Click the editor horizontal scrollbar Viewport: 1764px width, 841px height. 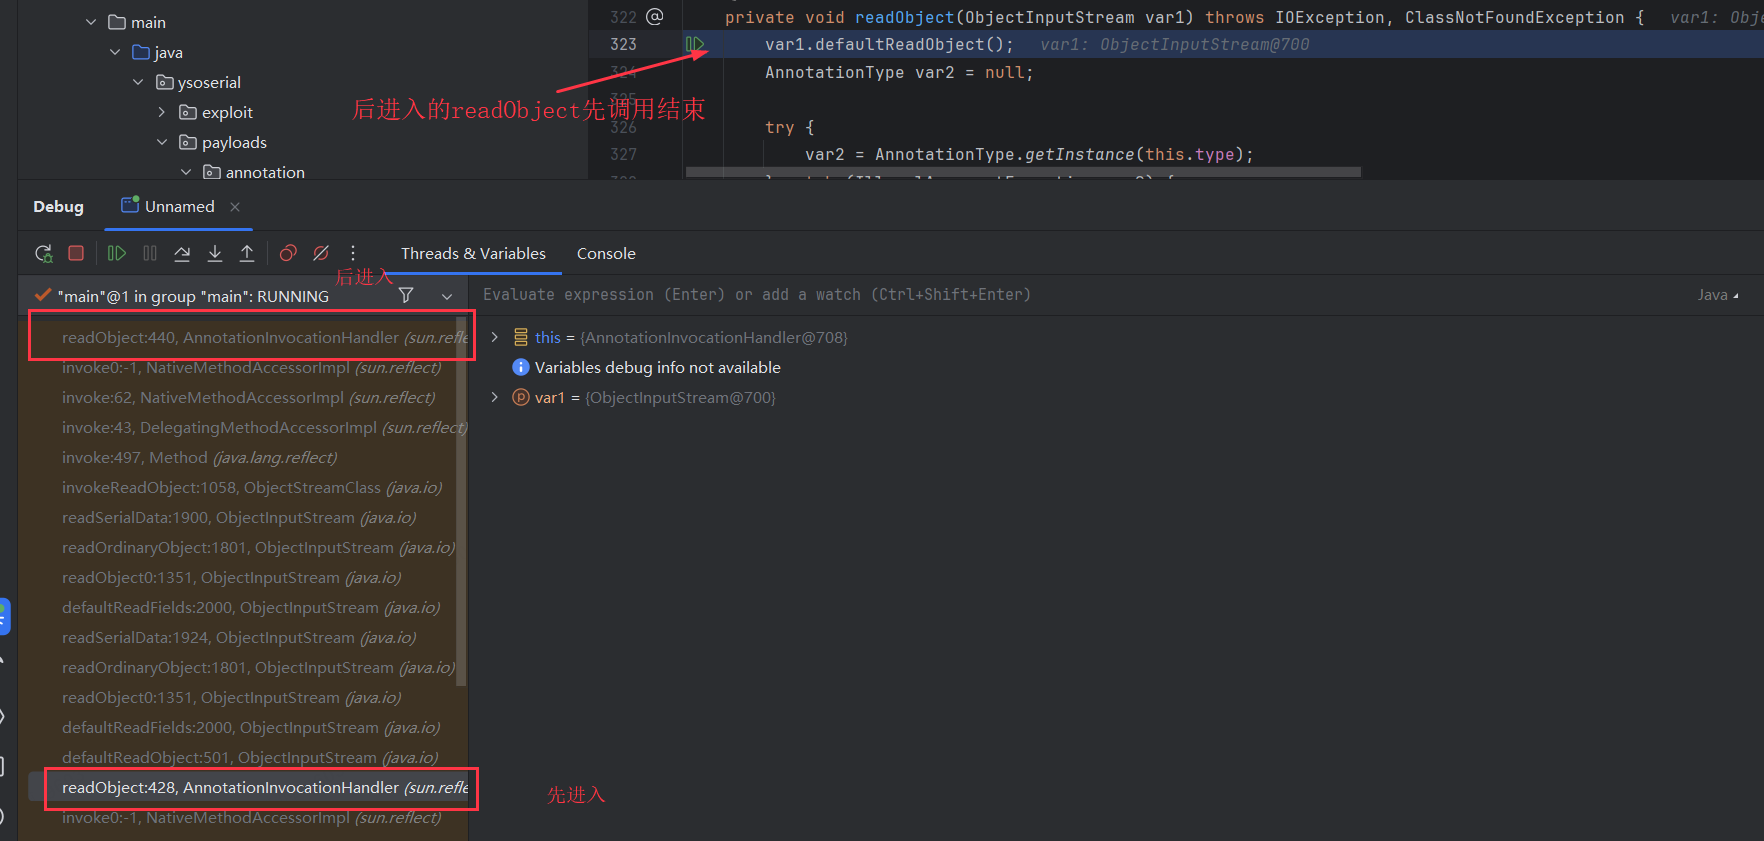(x=1023, y=172)
